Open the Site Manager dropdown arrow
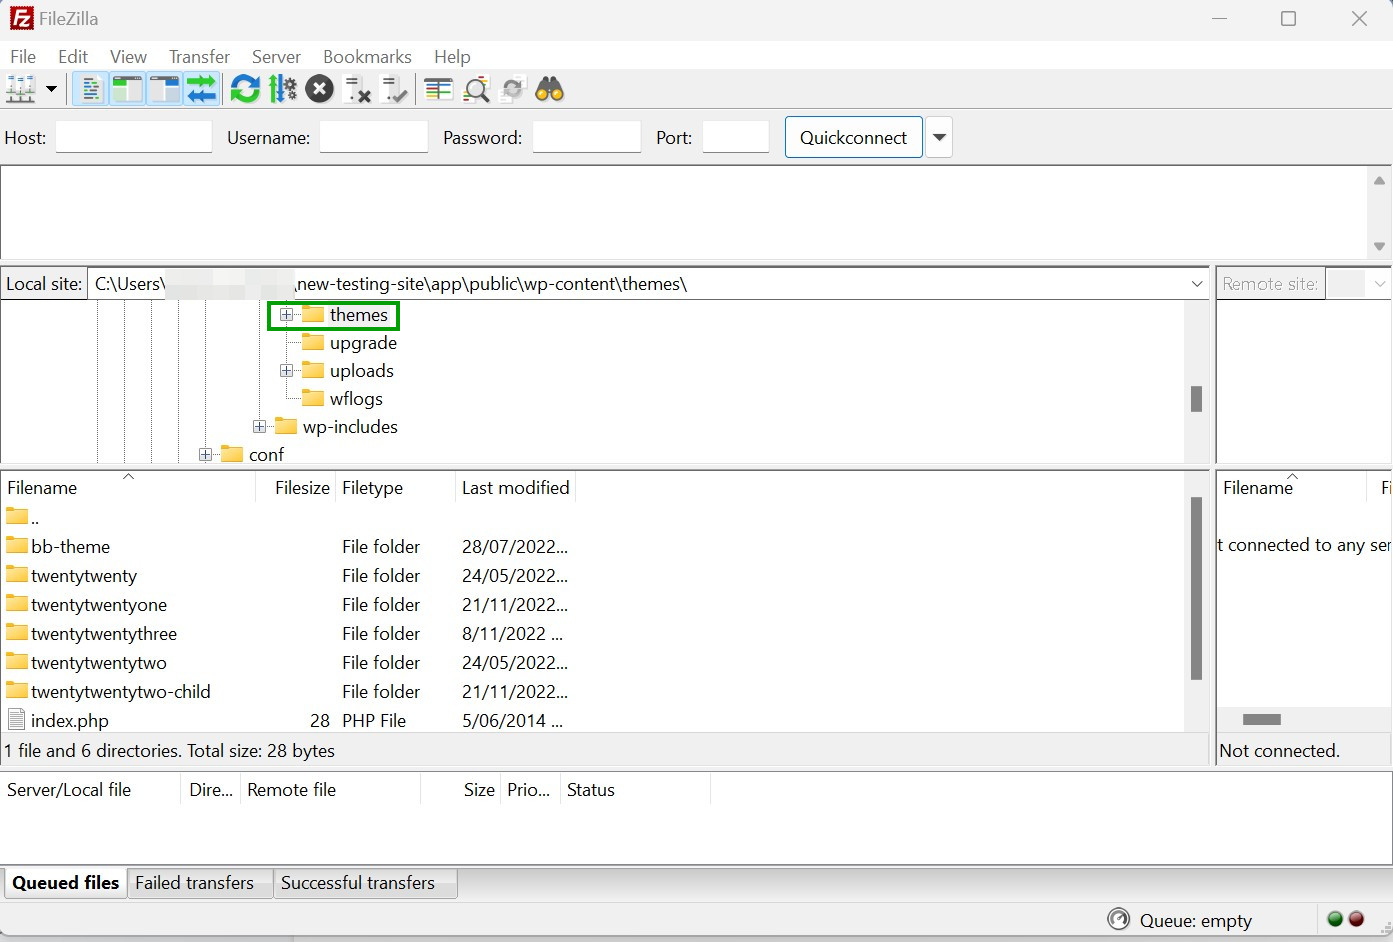 click(51, 89)
